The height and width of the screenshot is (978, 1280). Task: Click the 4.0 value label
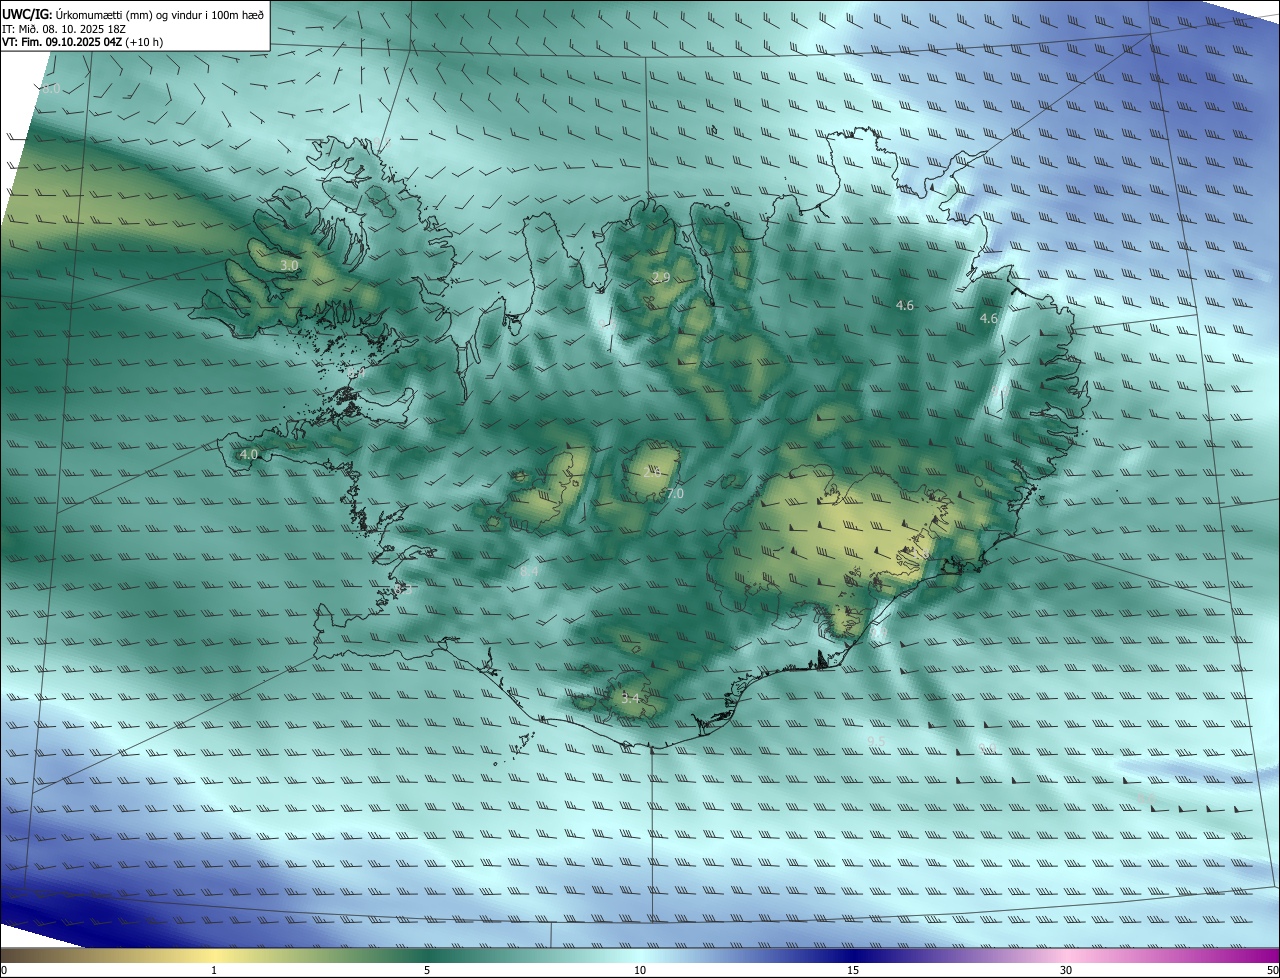tap(249, 454)
